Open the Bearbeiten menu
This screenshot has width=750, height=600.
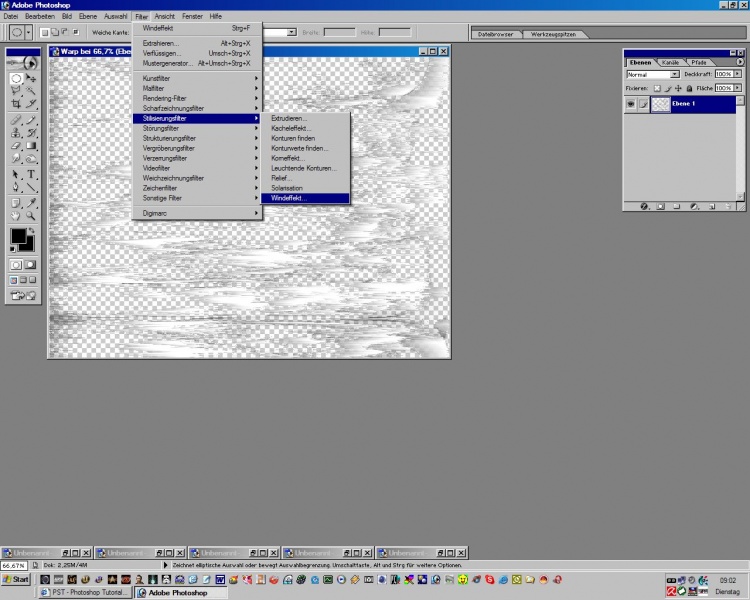coord(40,16)
